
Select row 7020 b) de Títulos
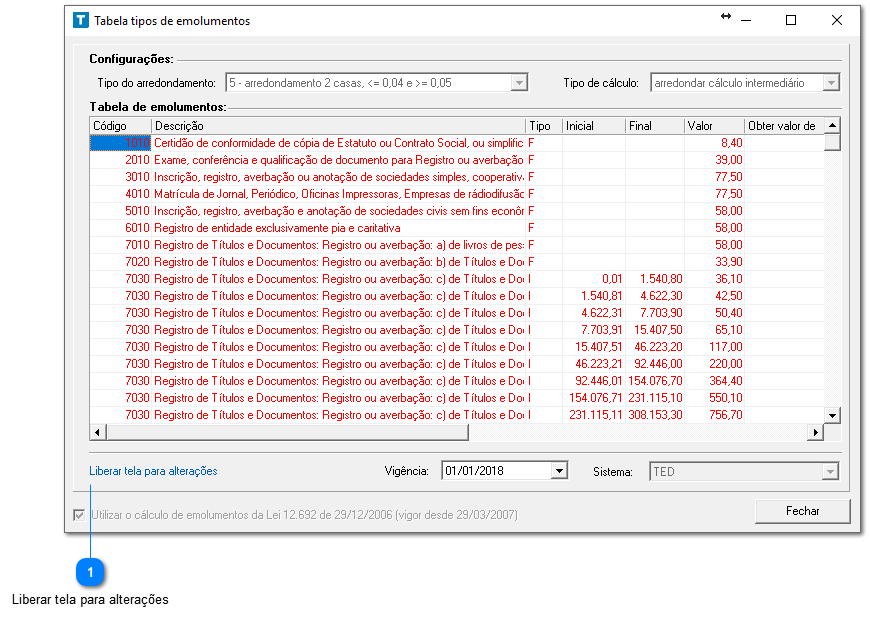click(x=457, y=262)
